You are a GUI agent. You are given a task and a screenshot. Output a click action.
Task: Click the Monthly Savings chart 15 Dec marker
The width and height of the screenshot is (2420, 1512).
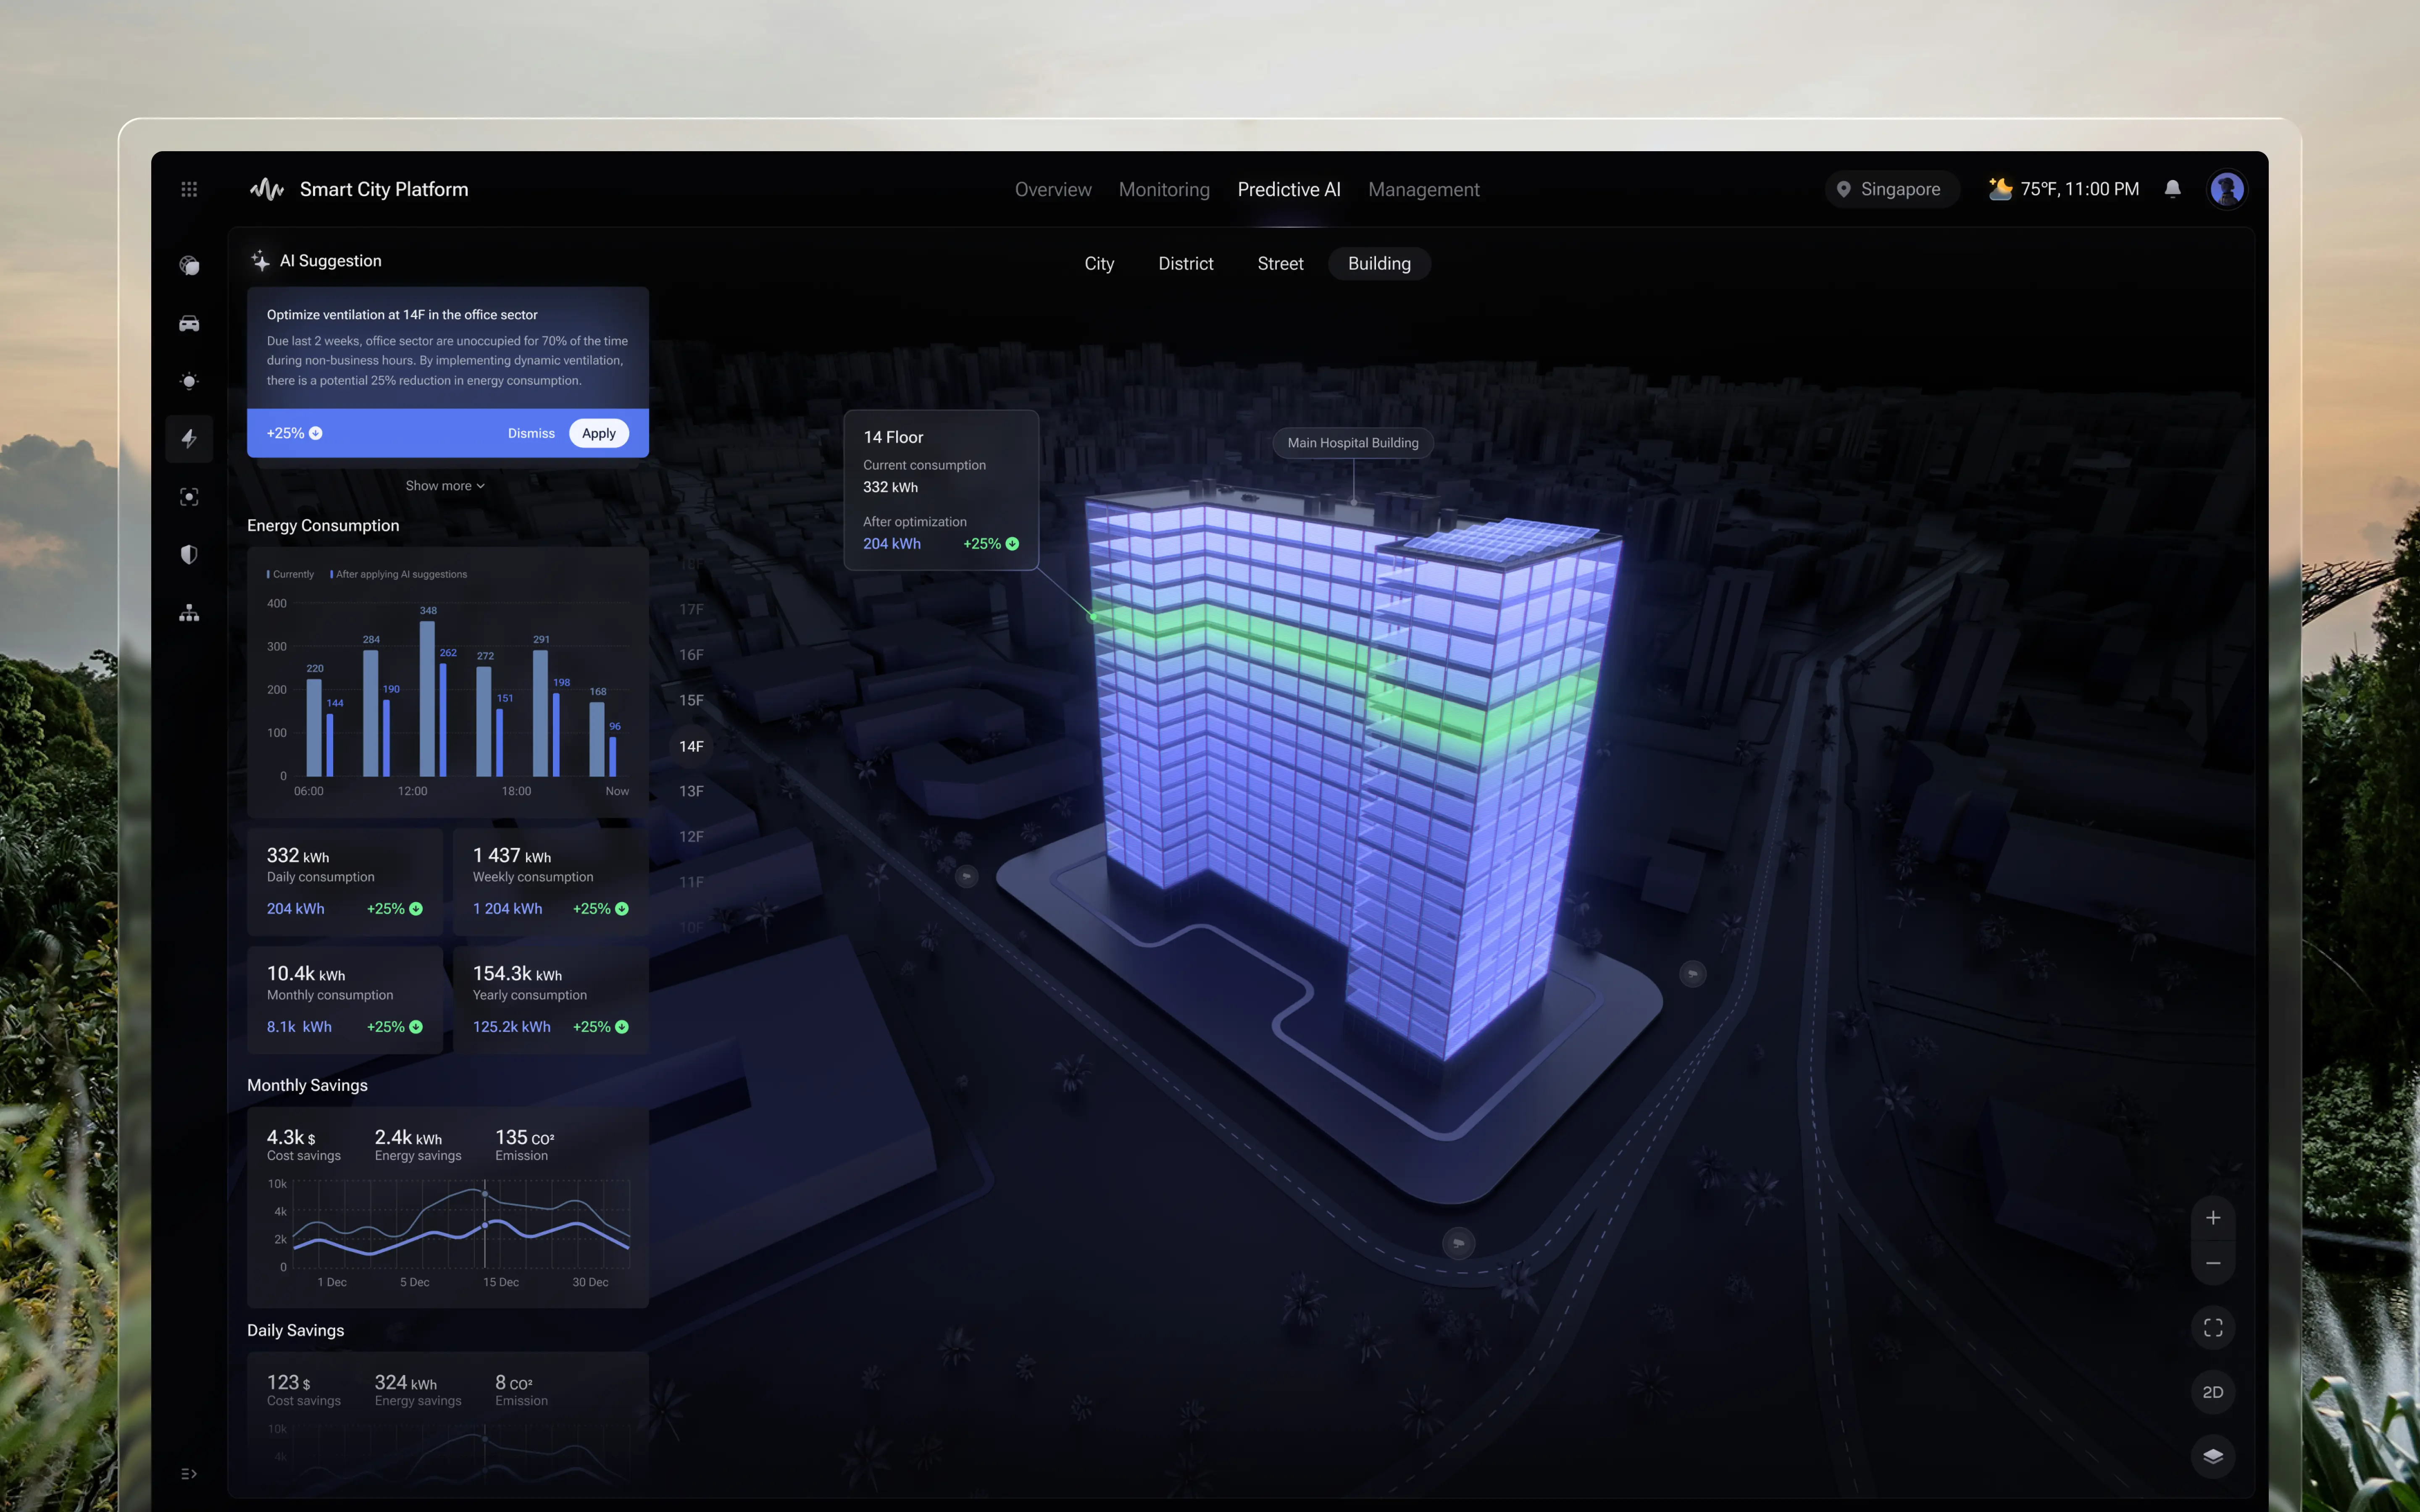tap(485, 1225)
